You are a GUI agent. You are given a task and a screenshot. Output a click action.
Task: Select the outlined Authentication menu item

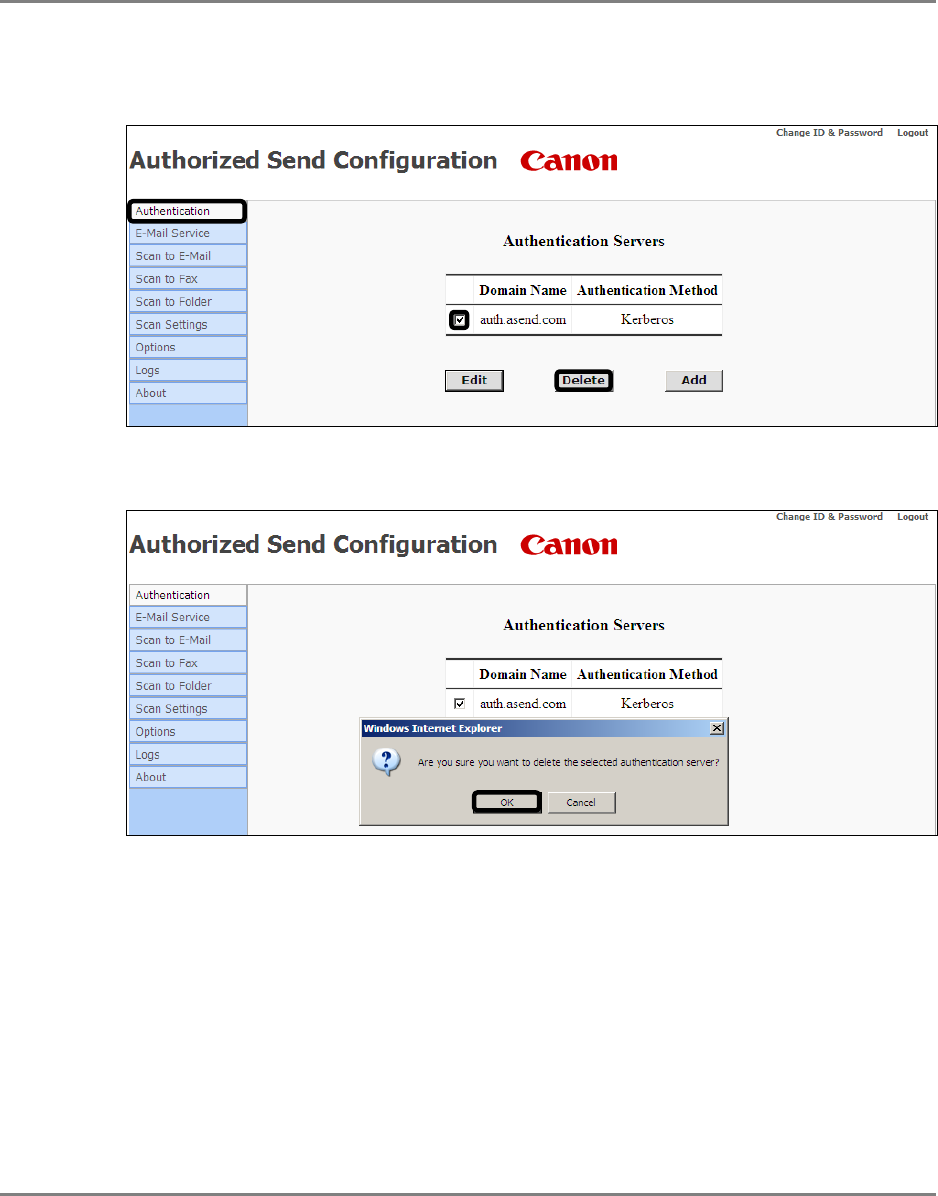[x=187, y=211]
